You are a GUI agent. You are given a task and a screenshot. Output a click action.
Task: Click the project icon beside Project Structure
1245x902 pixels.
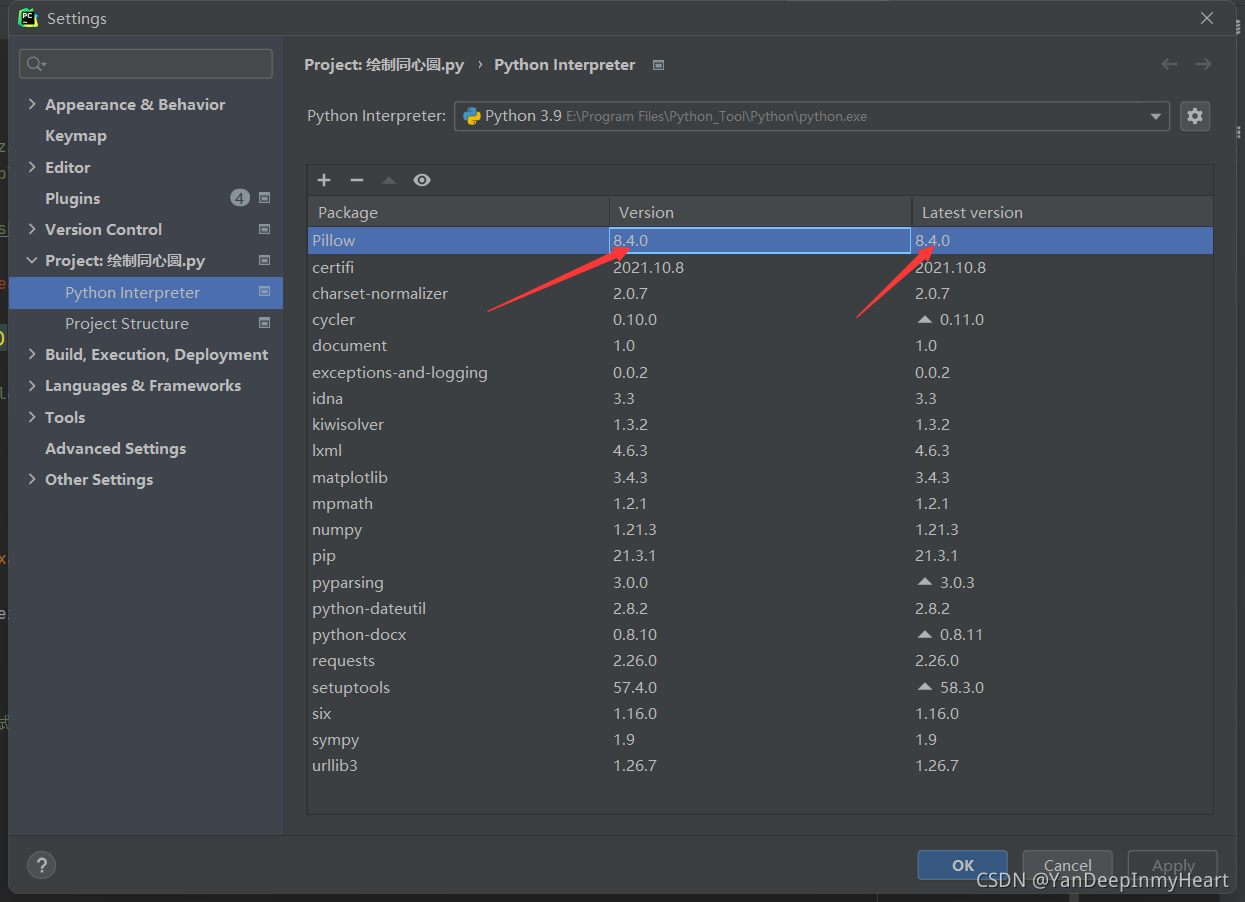264,323
